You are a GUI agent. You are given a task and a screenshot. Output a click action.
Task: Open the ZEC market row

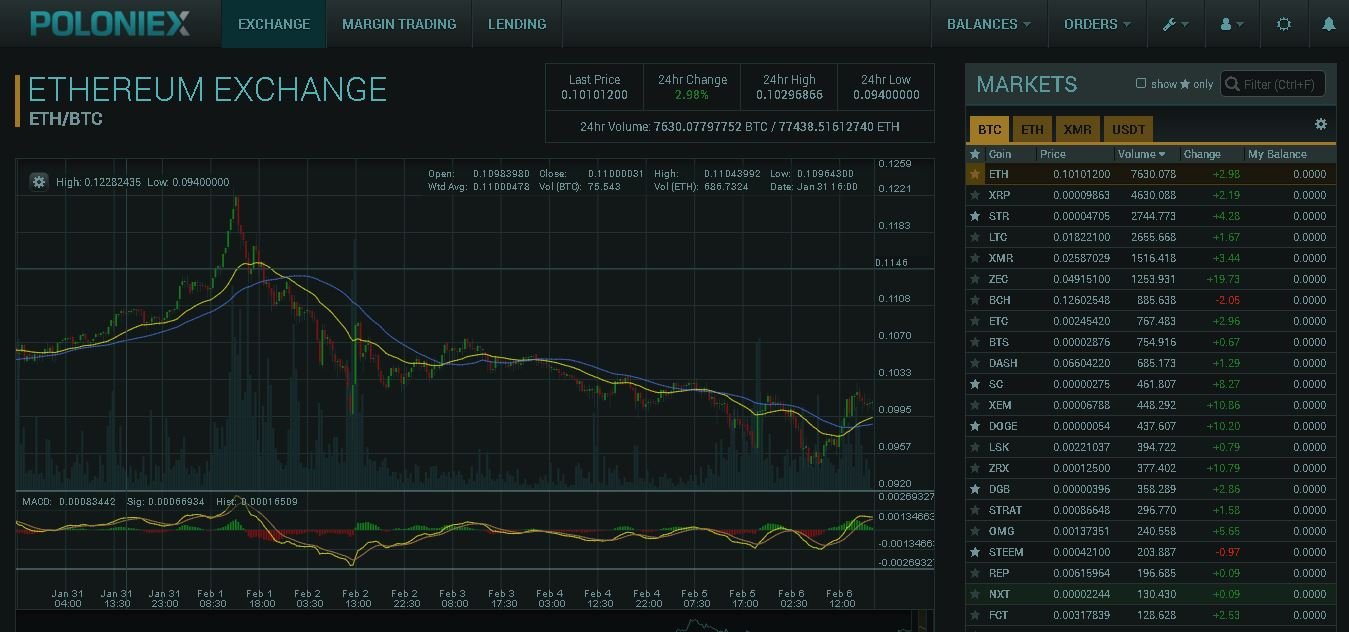(x=1150, y=279)
